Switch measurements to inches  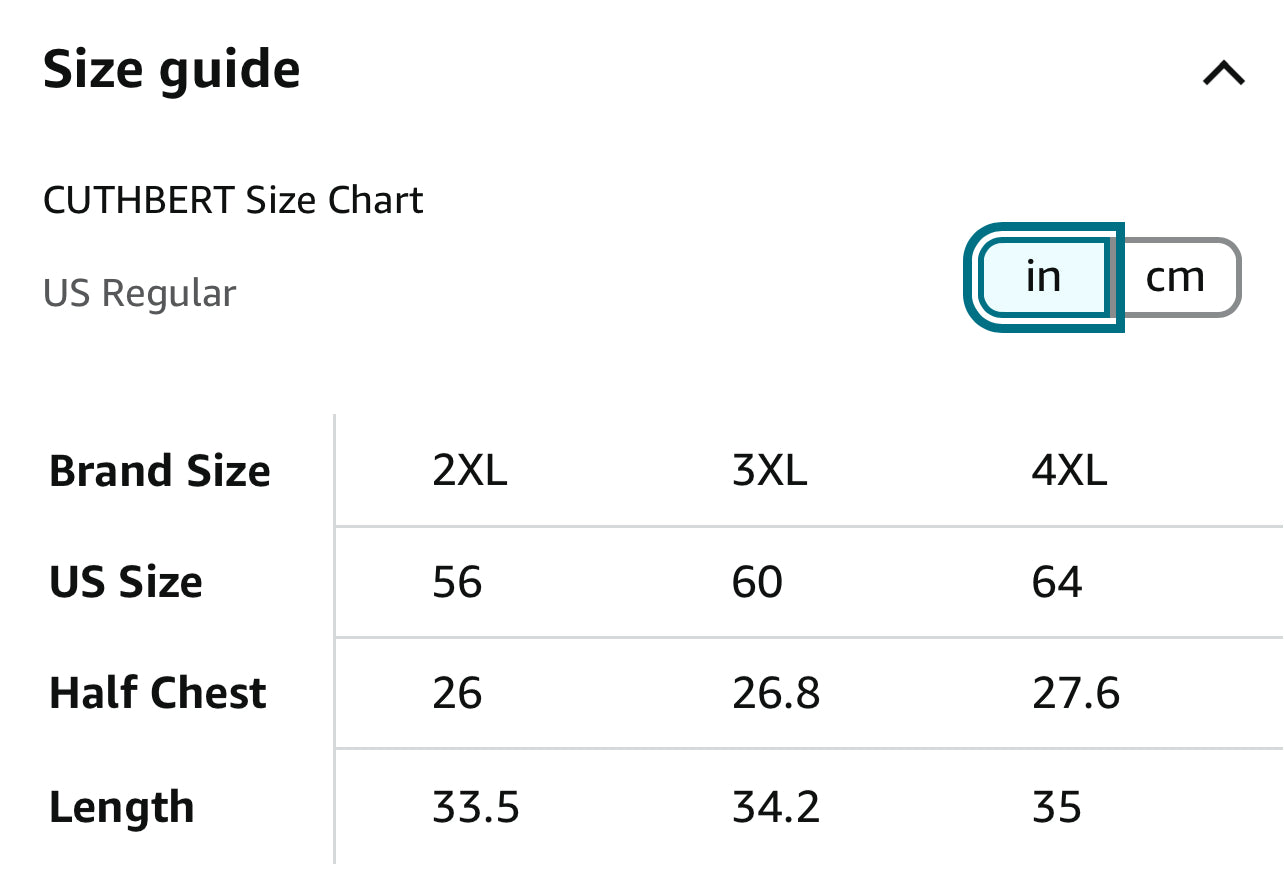(1043, 277)
